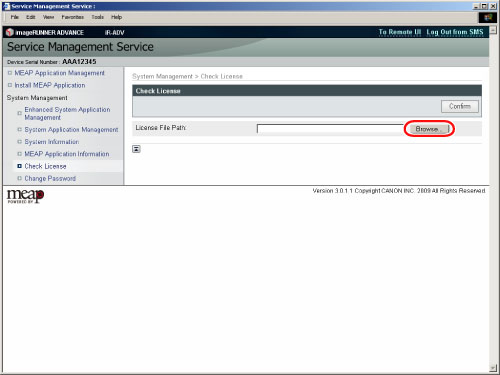Maximize the browser window
The image size is (500, 375).
pyautogui.click(x=484, y=6)
